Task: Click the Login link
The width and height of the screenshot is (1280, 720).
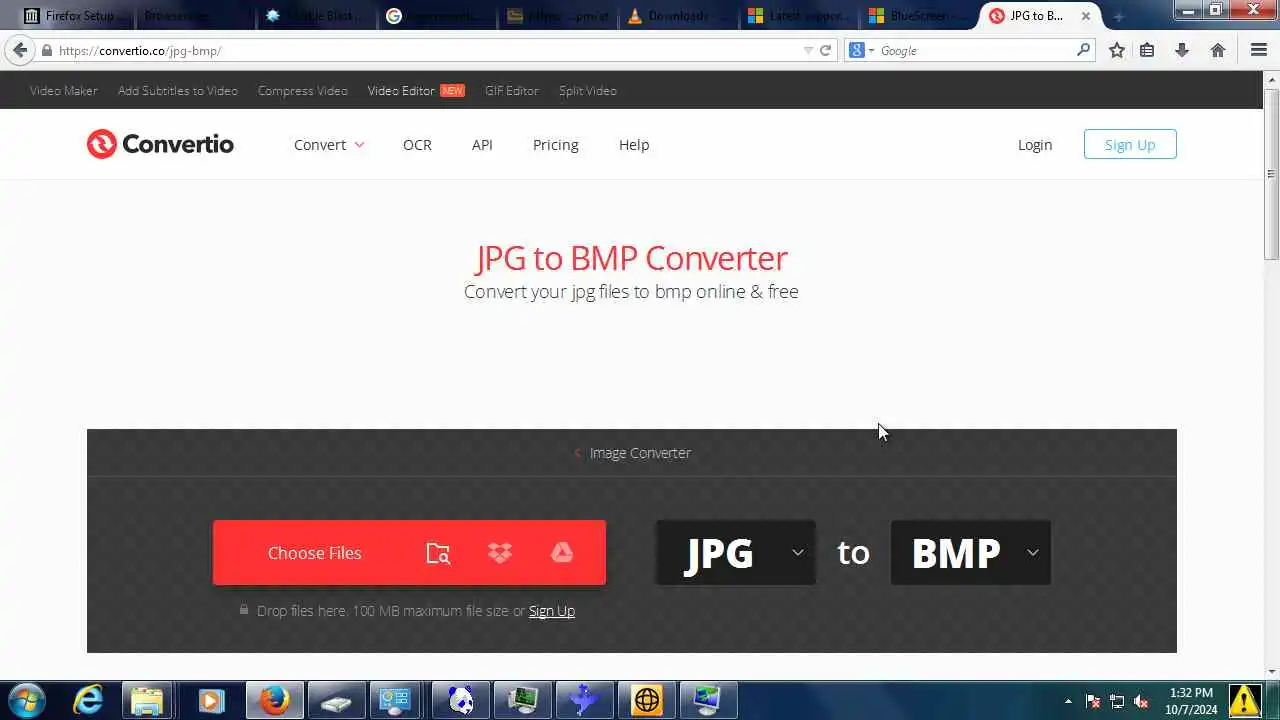Action: point(1035,145)
